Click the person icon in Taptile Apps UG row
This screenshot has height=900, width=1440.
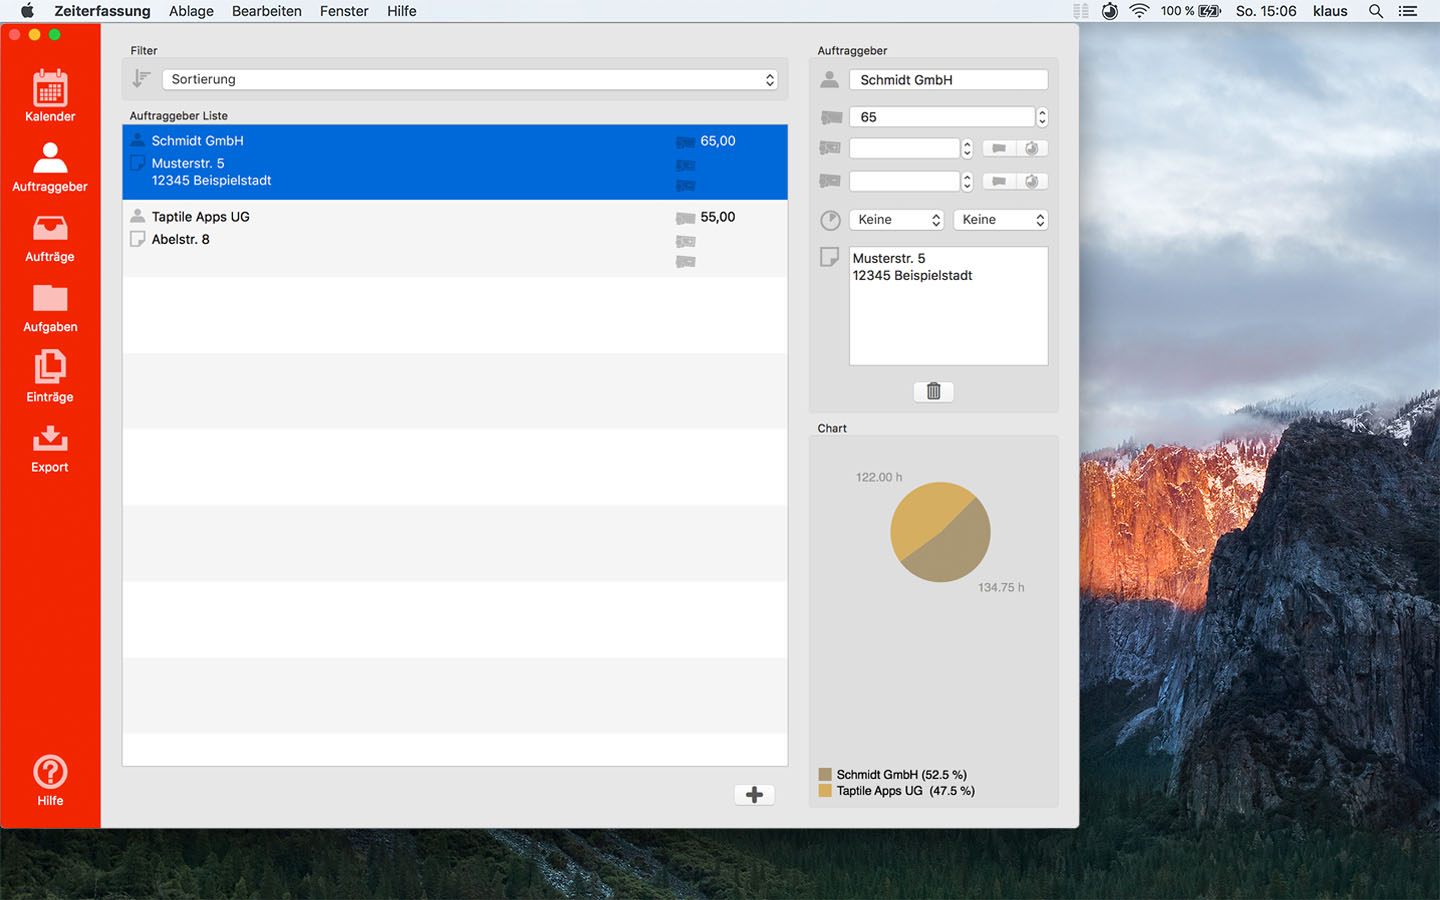(138, 216)
